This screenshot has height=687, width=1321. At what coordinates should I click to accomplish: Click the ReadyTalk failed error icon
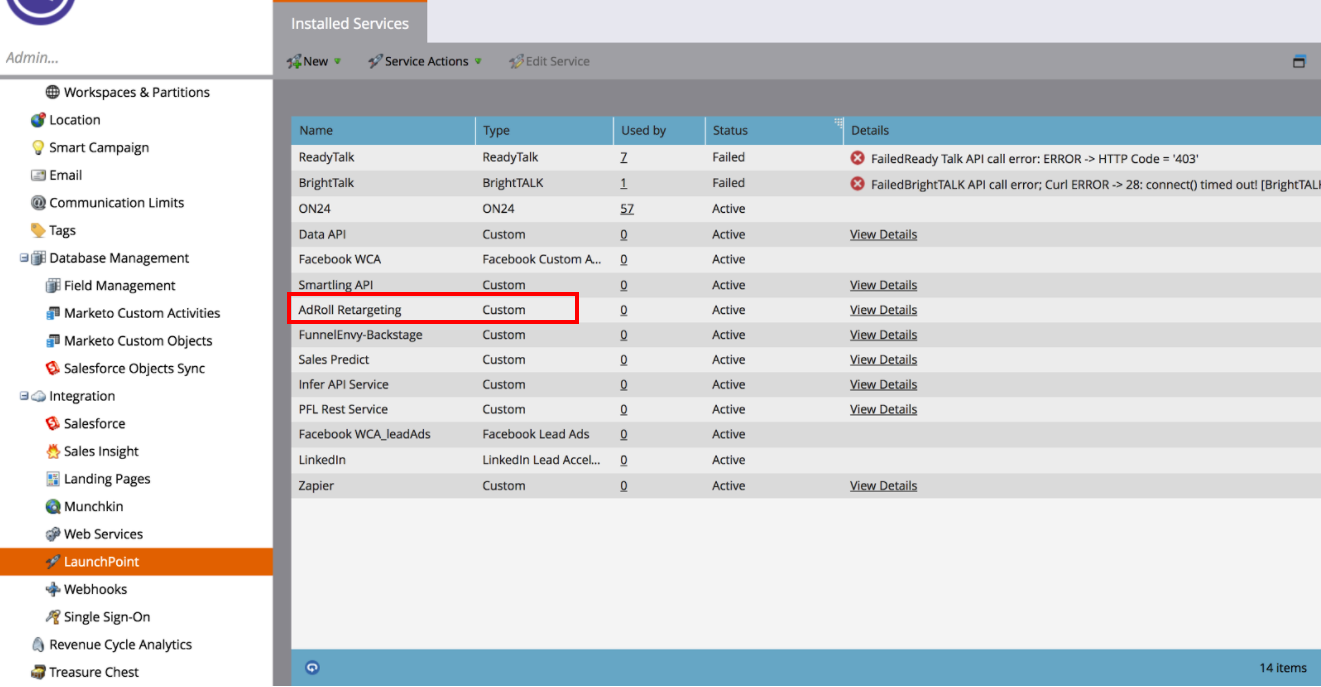pyautogui.click(x=857, y=158)
